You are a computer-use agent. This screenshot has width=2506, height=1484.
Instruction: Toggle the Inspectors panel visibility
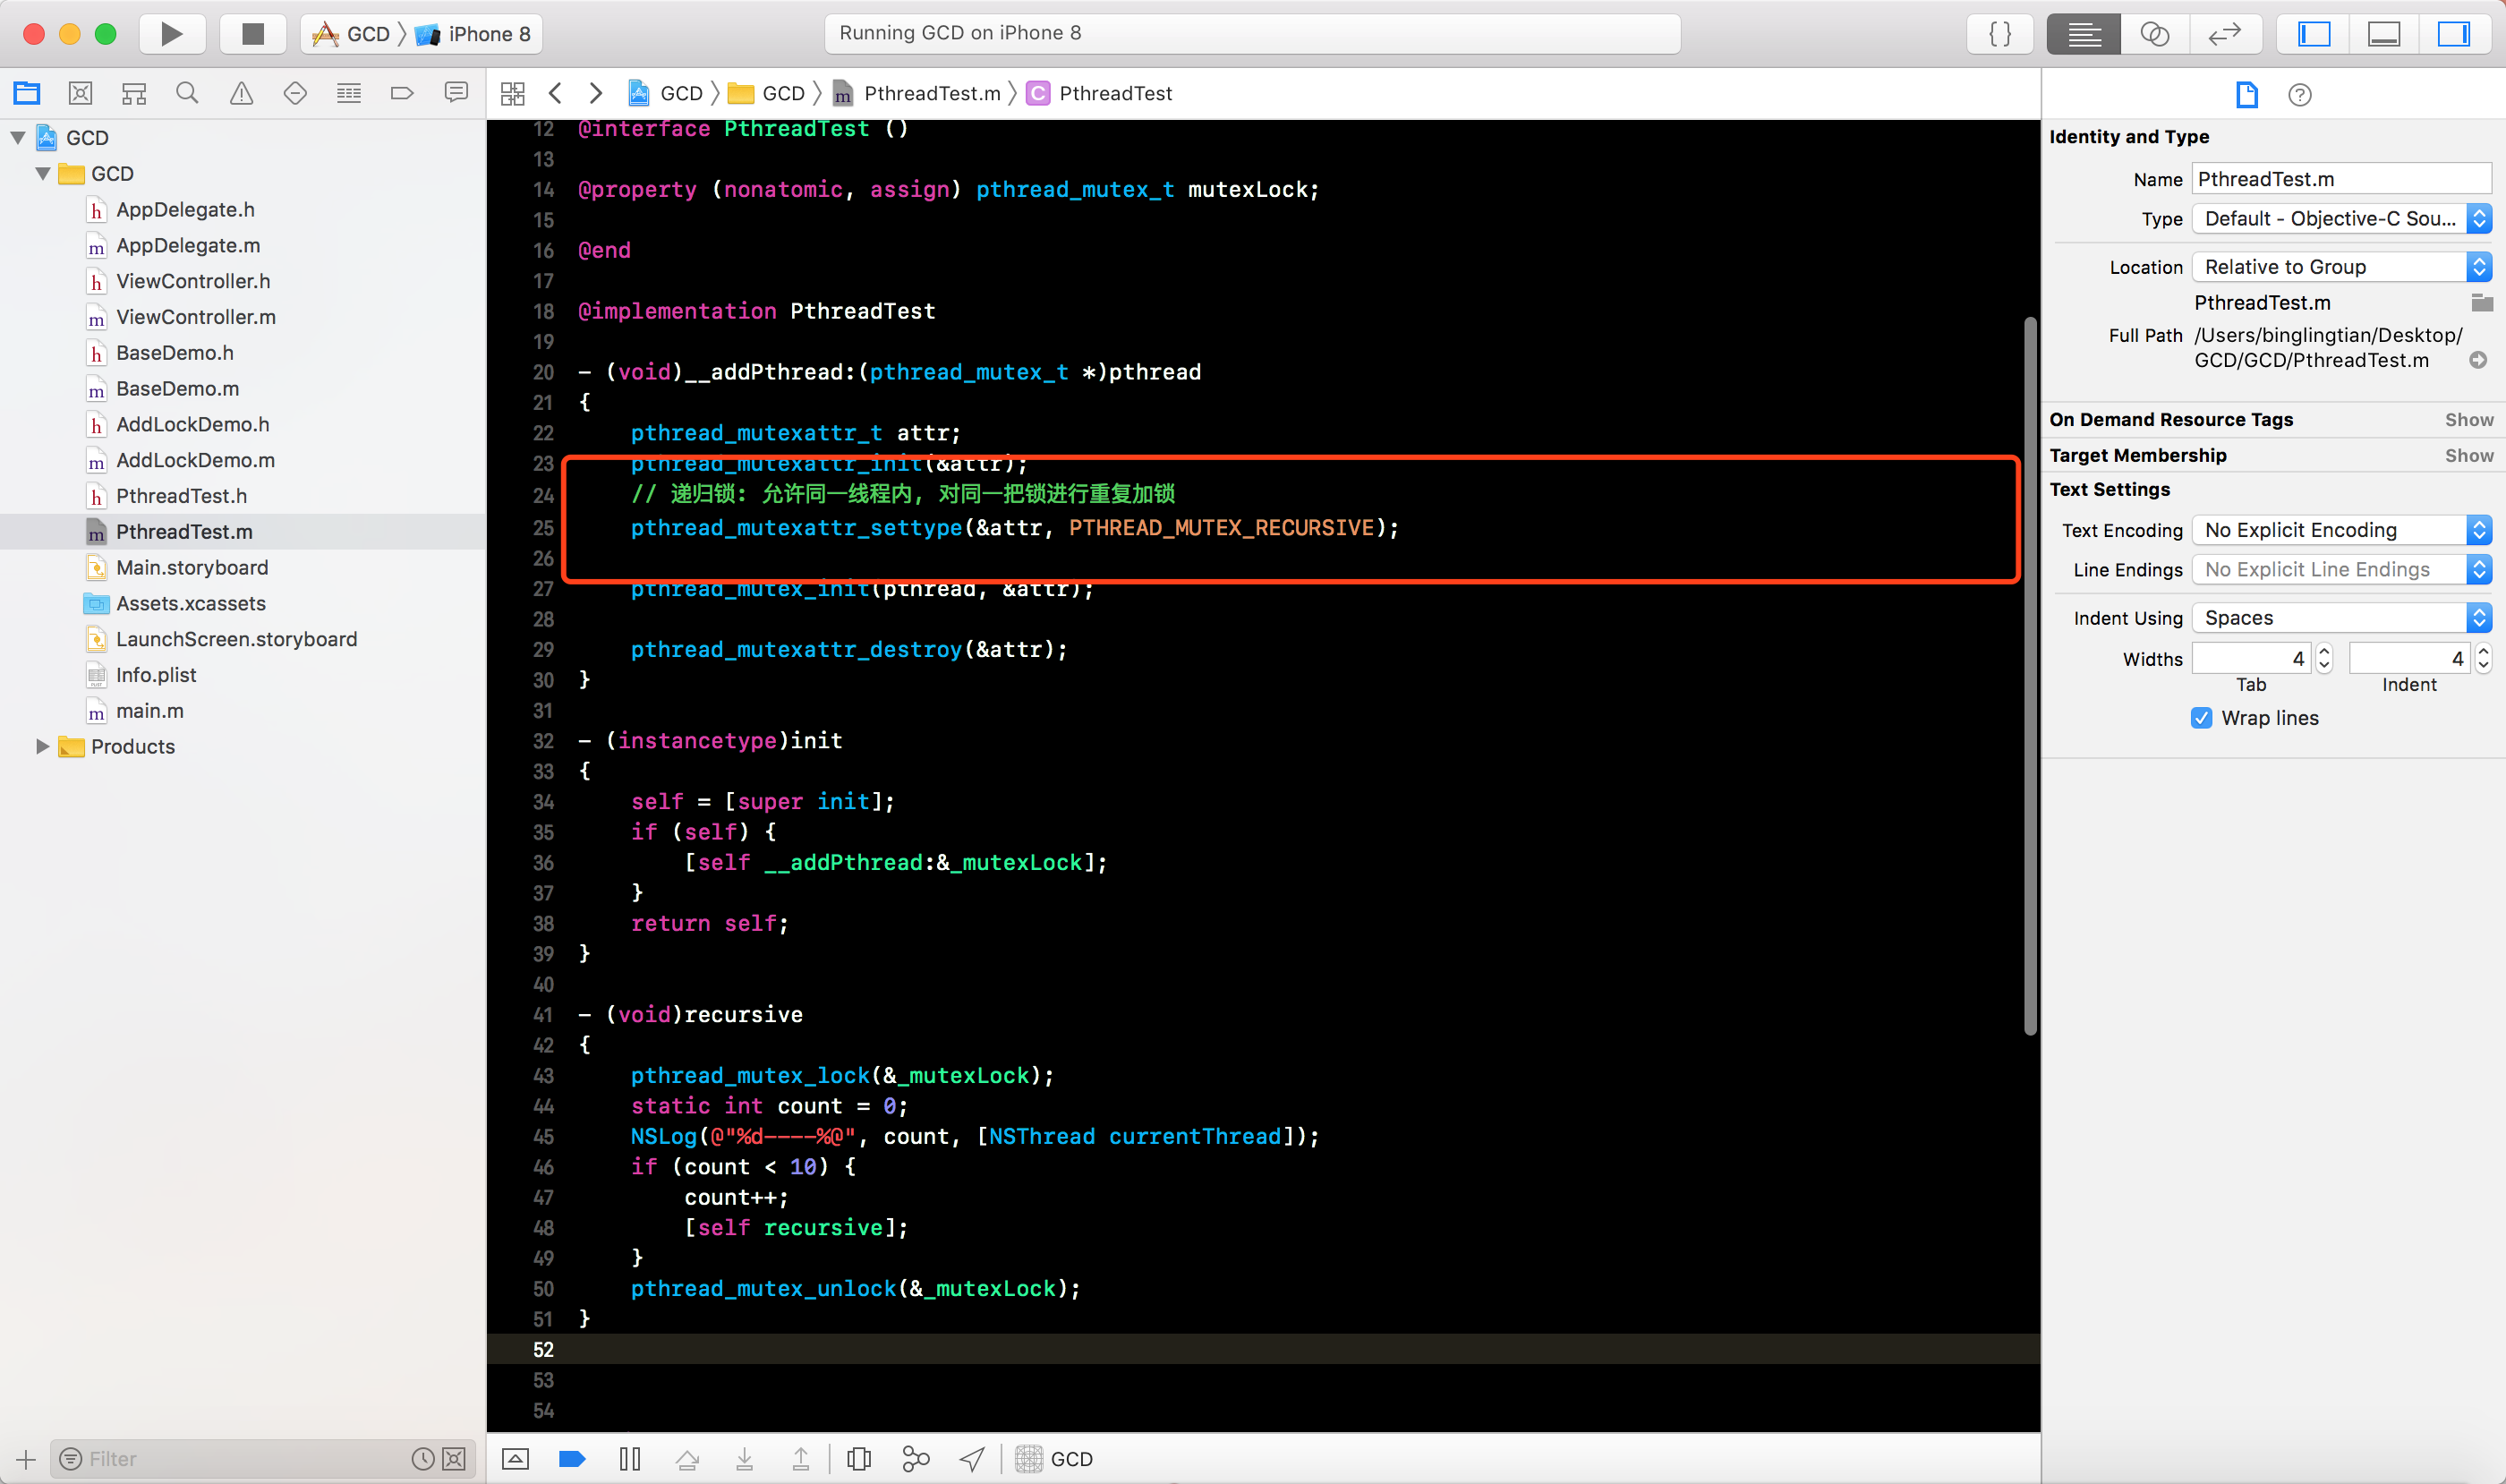coord(2454,34)
